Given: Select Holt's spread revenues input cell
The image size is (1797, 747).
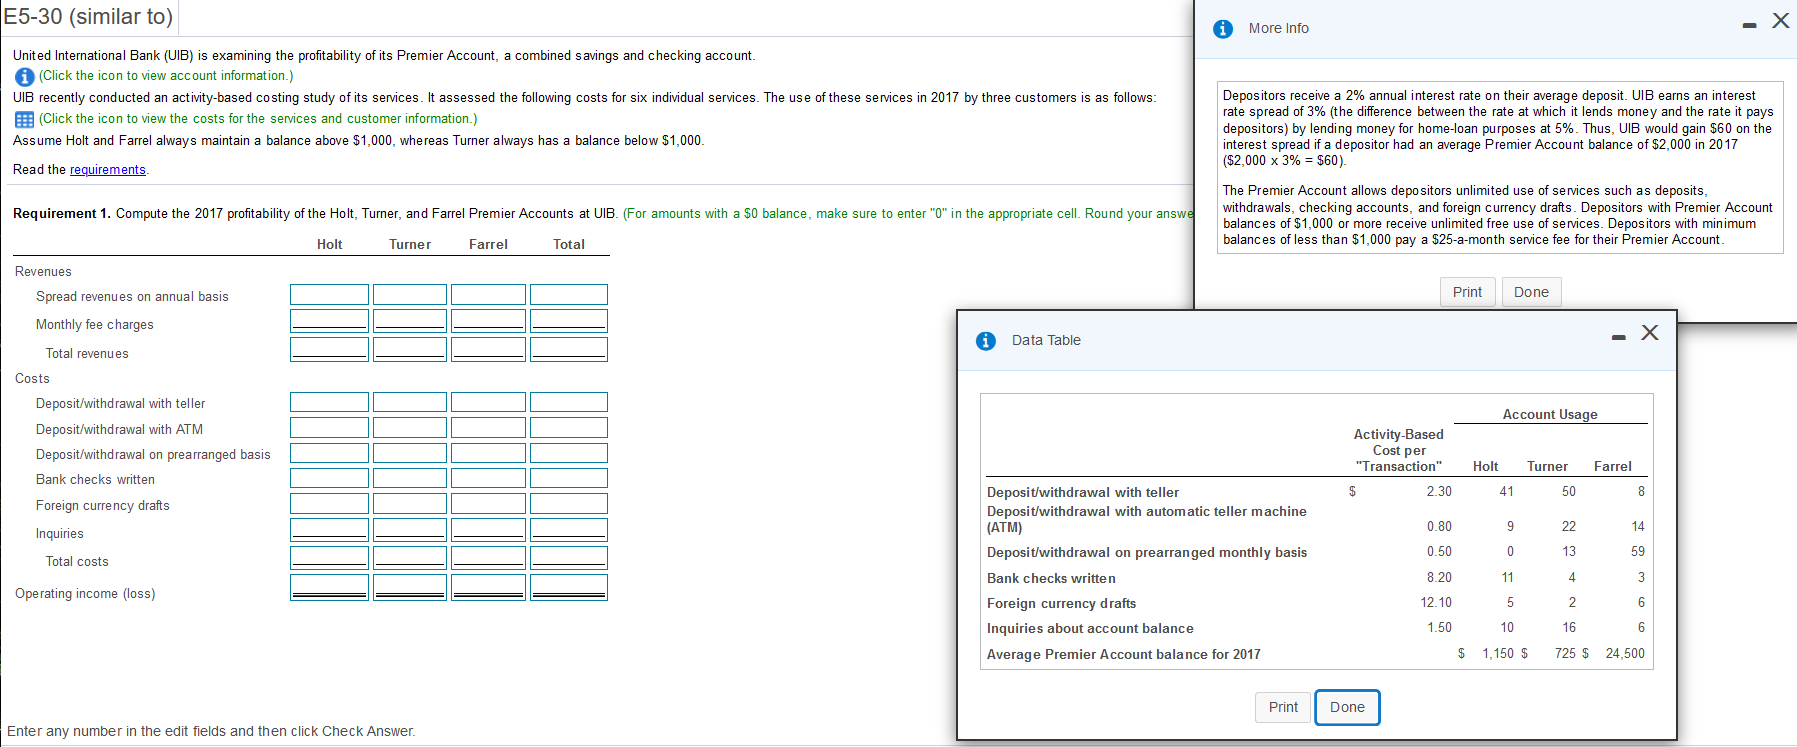Looking at the screenshot, I should tap(329, 294).
